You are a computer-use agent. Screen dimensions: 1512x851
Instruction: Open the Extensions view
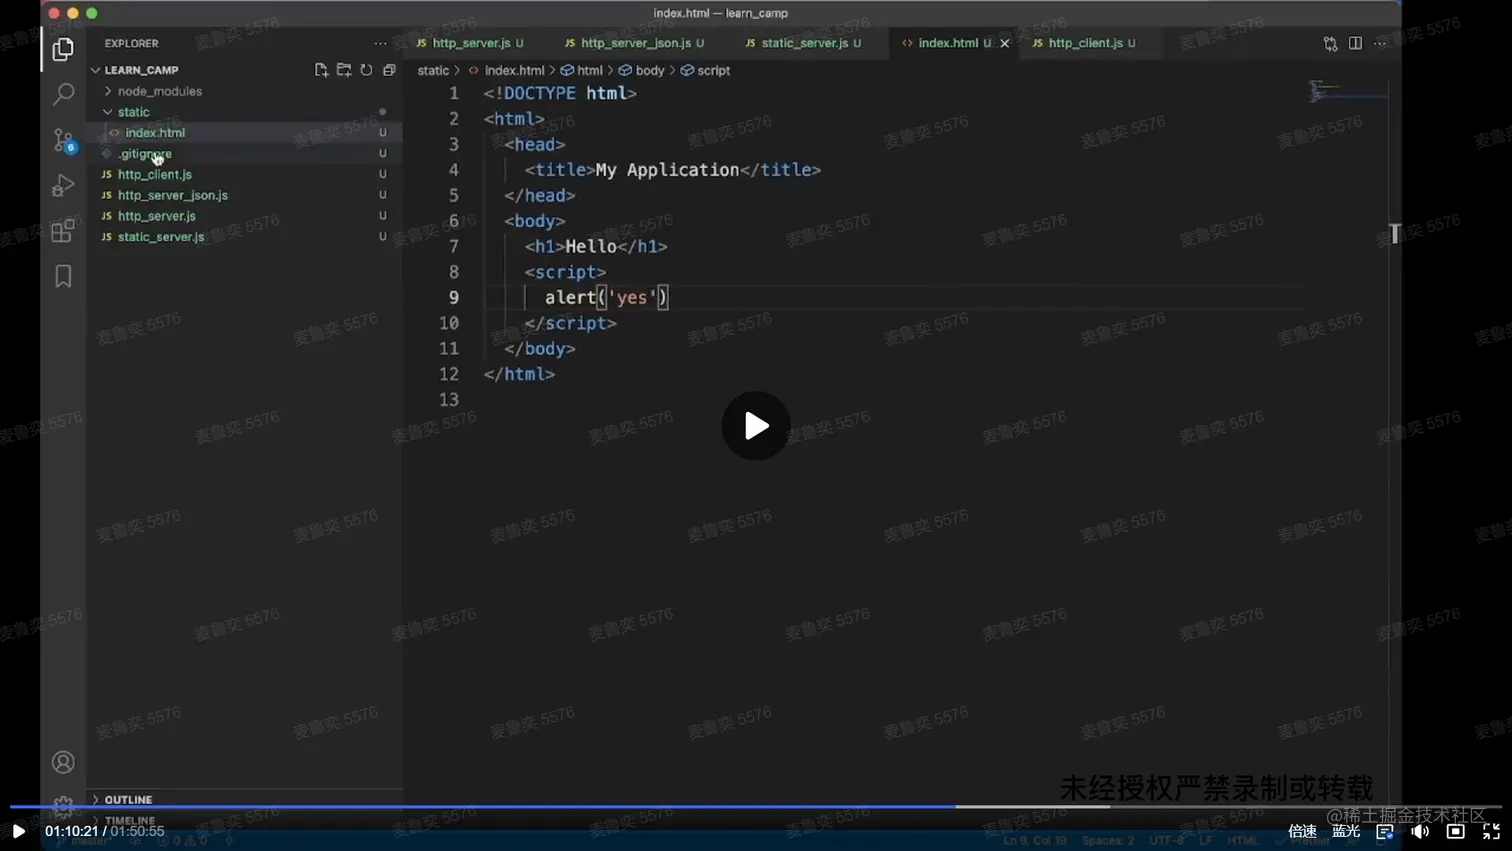pyautogui.click(x=63, y=231)
